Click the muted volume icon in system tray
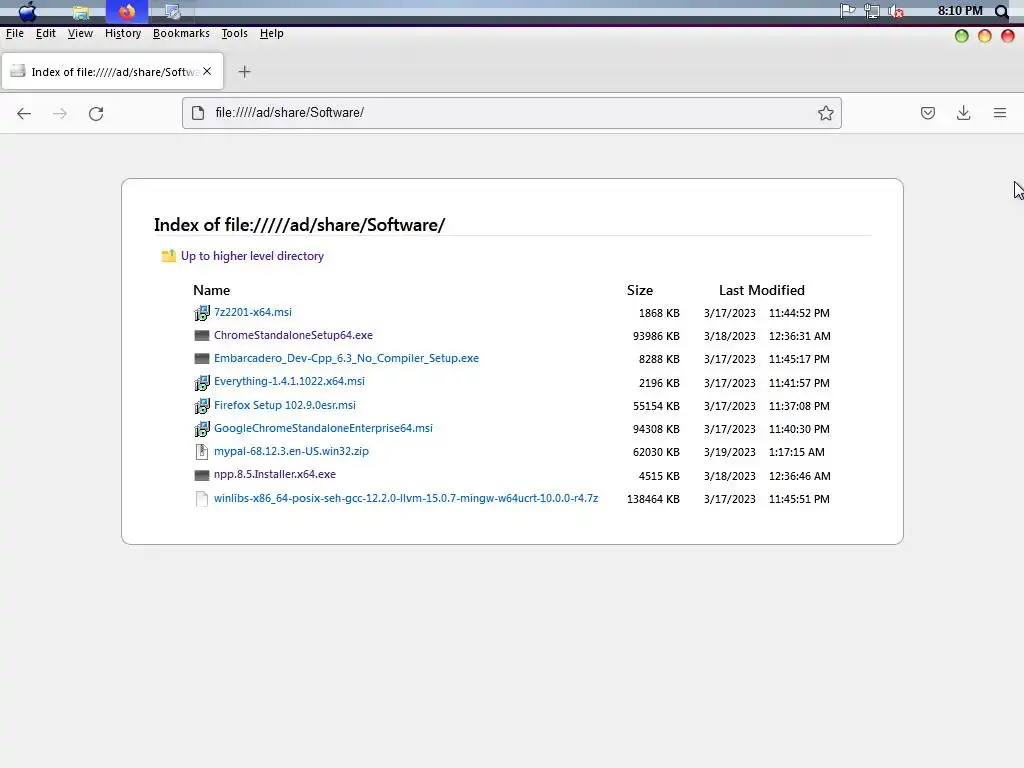This screenshot has width=1024, height=768. tap(896, 11)
